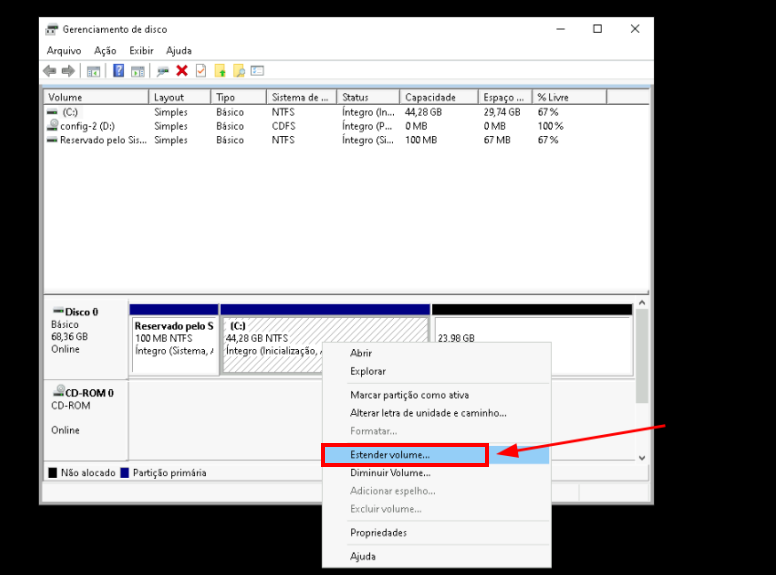Click the 29,74 GB free space cell

point(502,112)
